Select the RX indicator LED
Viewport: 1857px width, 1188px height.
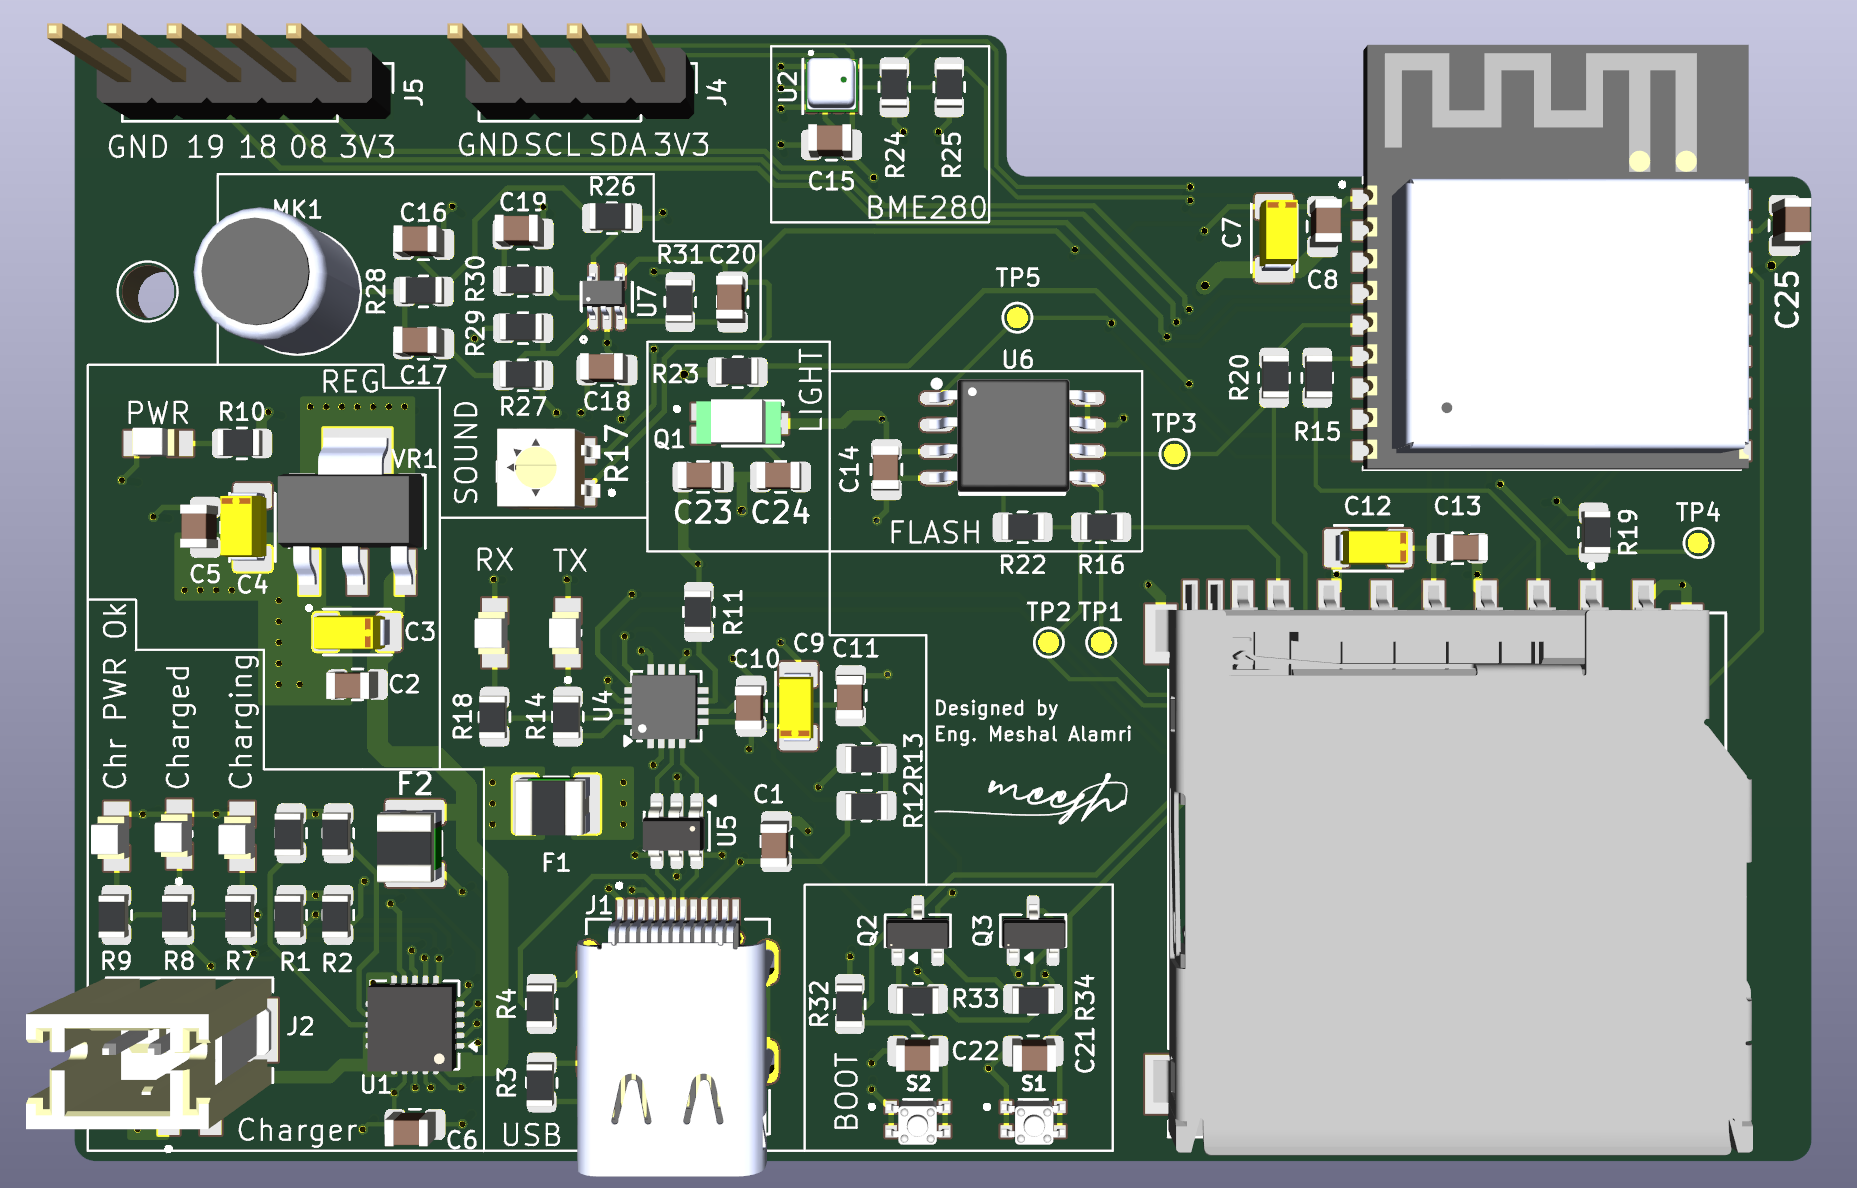pyautogui.click(x=492, y=632)
